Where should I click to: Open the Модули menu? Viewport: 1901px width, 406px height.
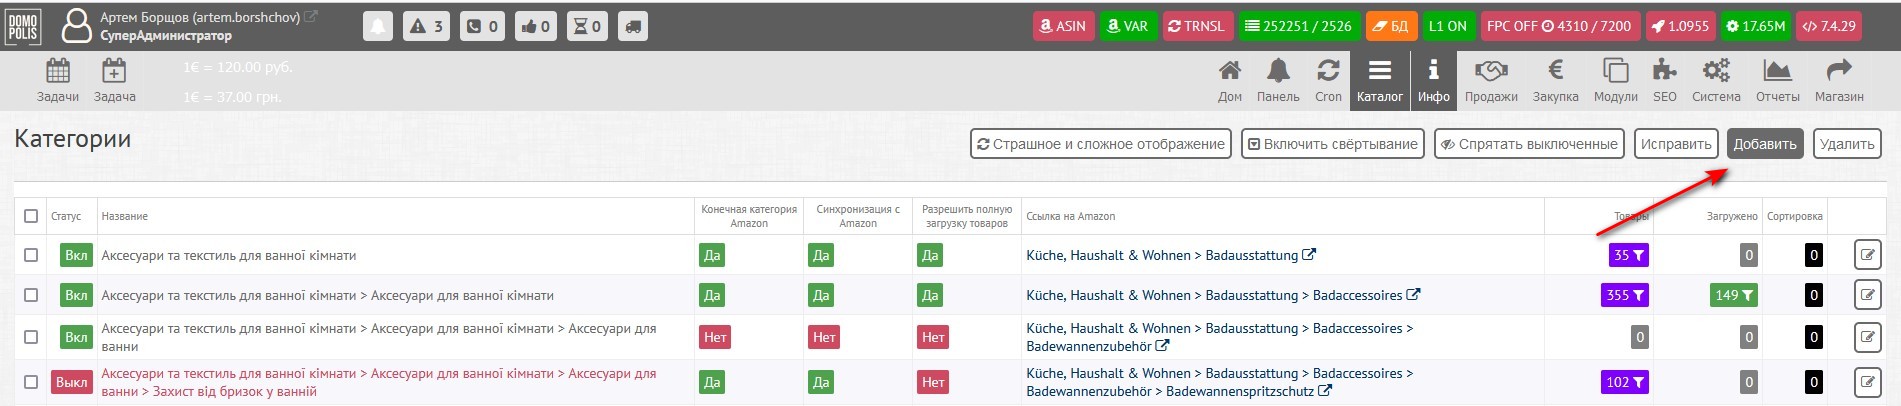tap(1615, 80)
